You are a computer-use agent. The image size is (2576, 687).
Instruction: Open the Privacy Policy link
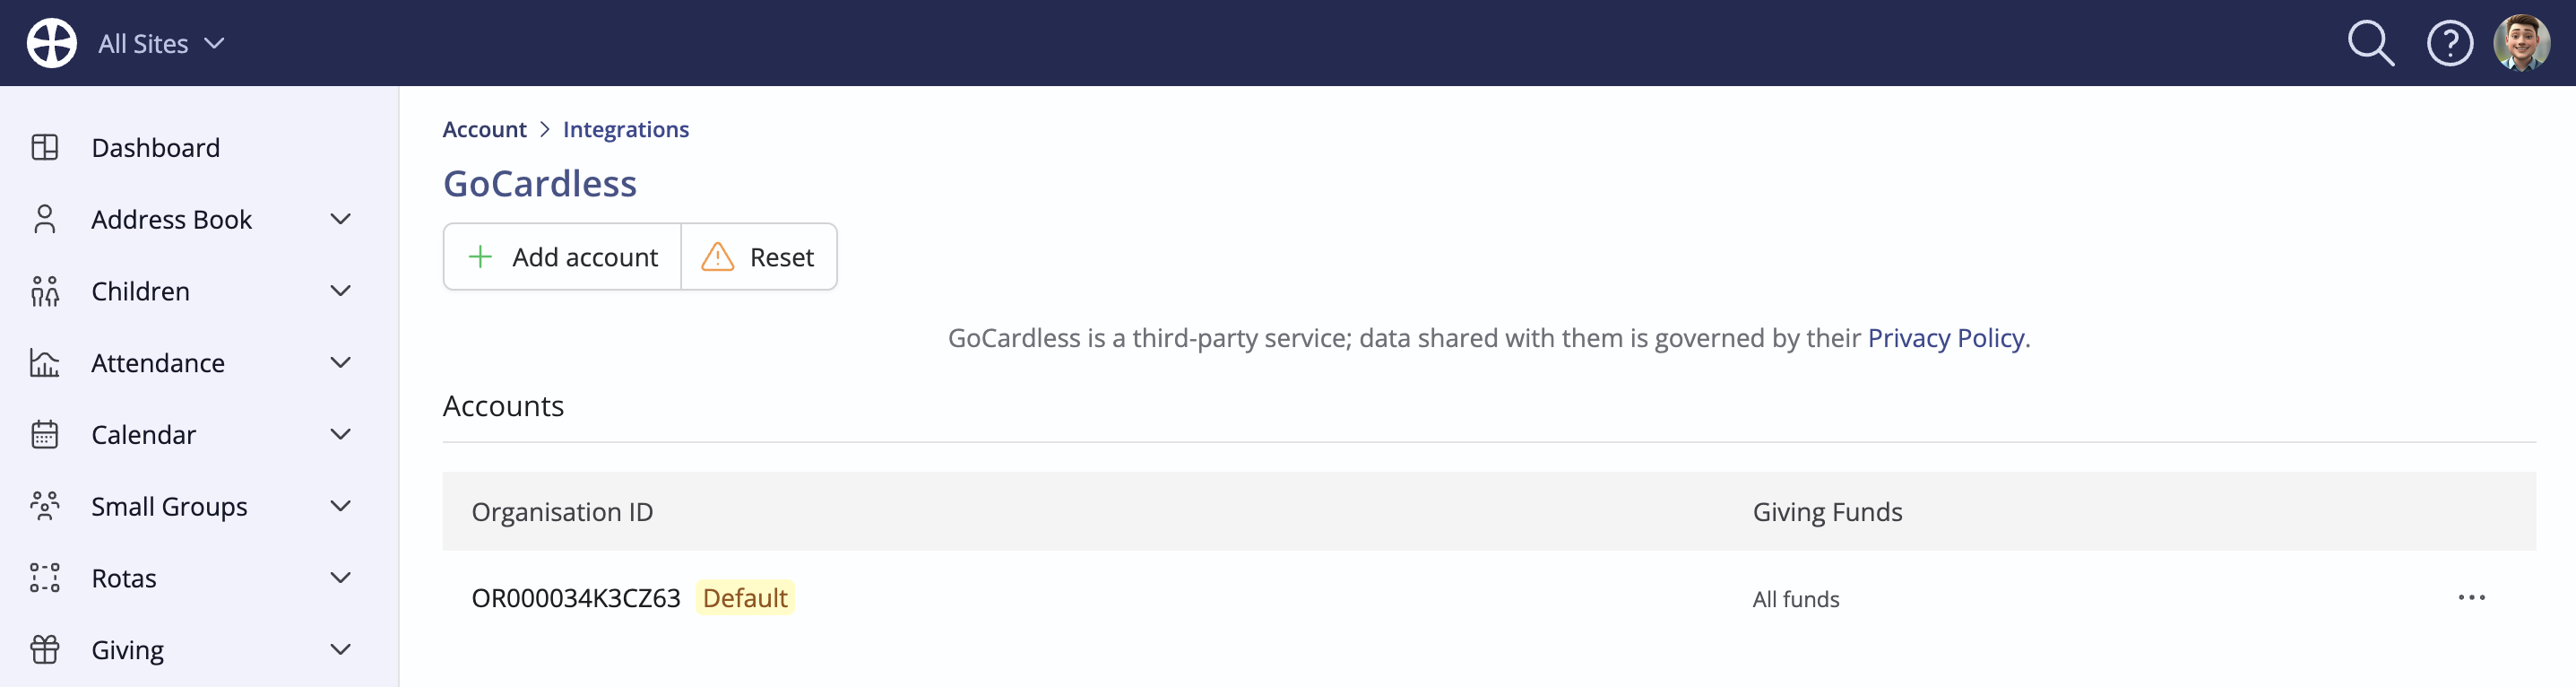[1946, 338]
